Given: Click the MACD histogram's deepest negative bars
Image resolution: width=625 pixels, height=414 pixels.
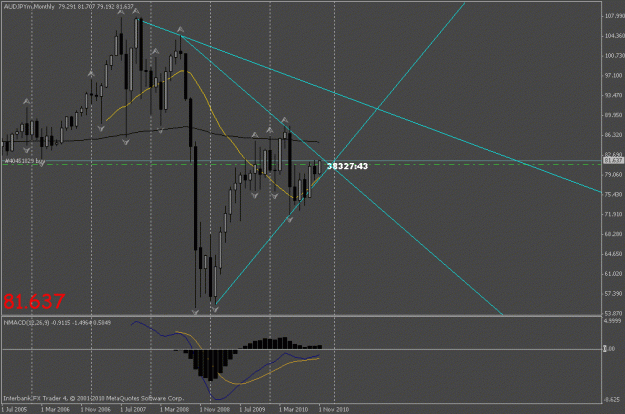Looking at the screenshot, I should coord(210,365).
